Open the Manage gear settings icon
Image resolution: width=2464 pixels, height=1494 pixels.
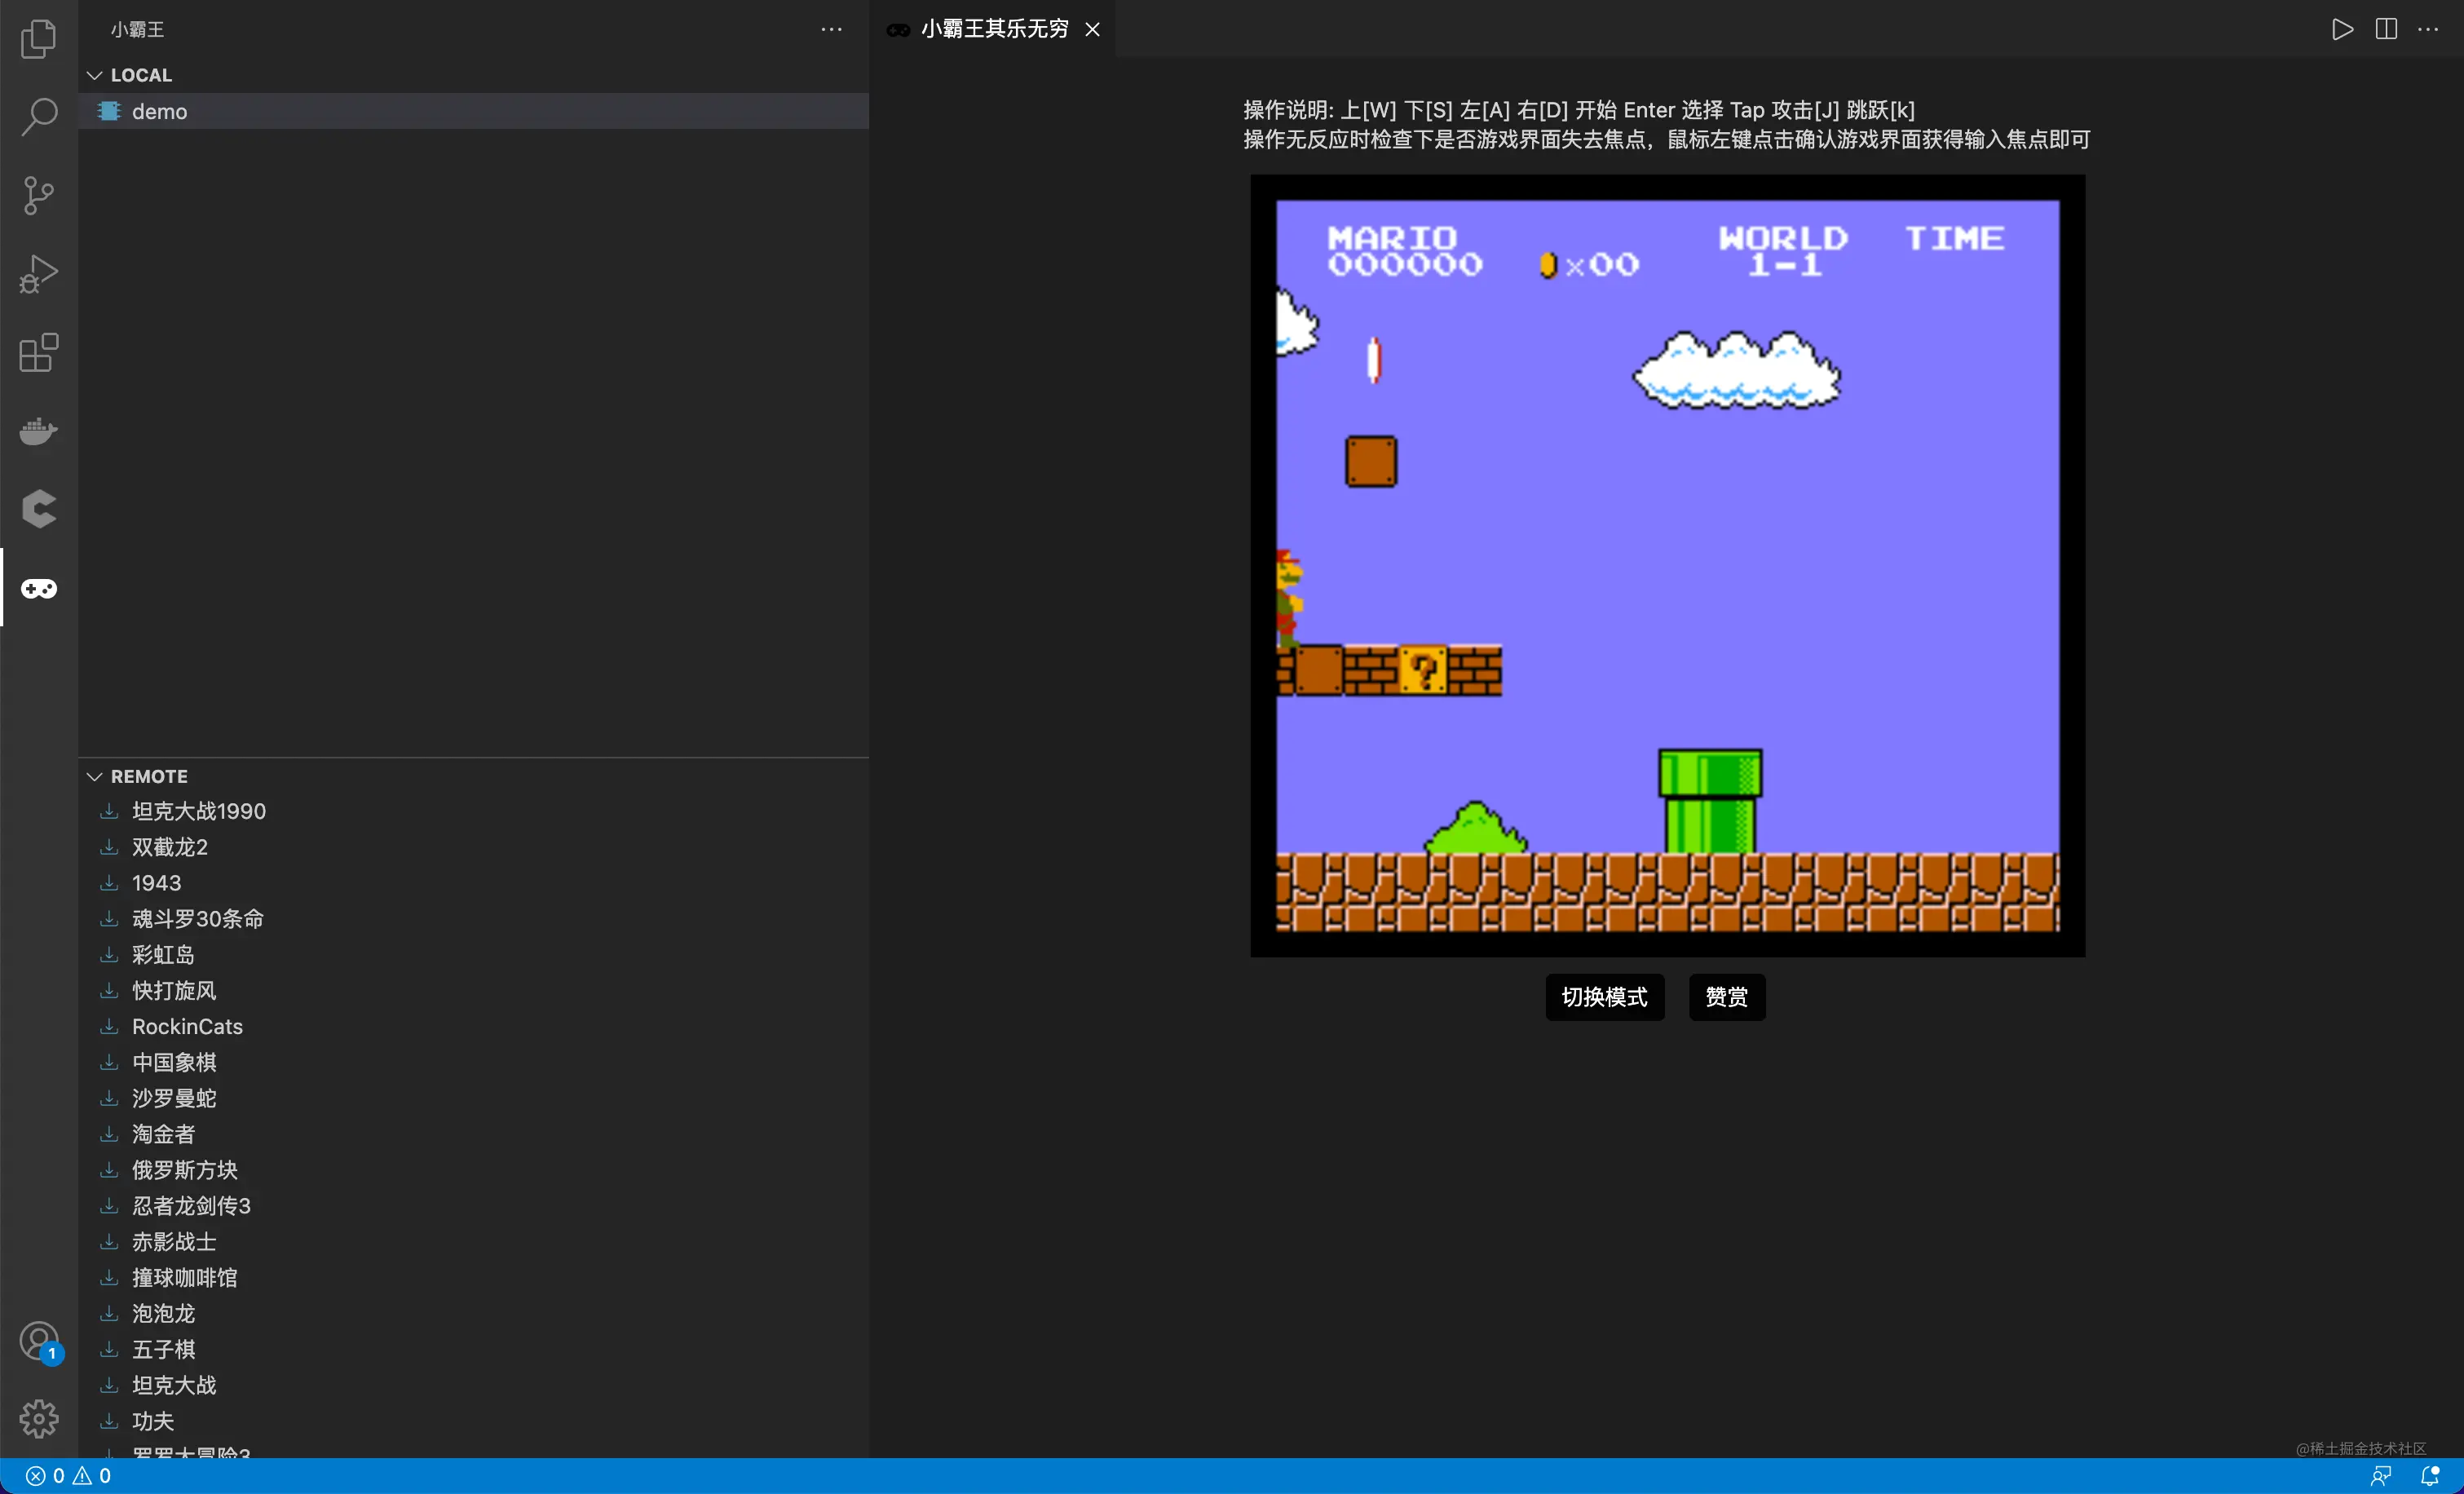point(38,1418)
